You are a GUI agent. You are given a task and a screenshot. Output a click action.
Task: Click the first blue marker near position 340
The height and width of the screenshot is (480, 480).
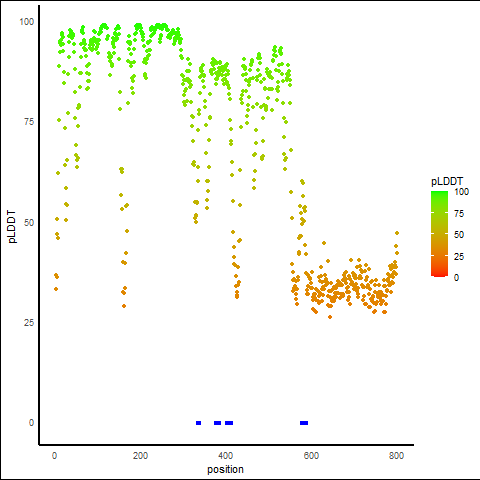(198, 423)
